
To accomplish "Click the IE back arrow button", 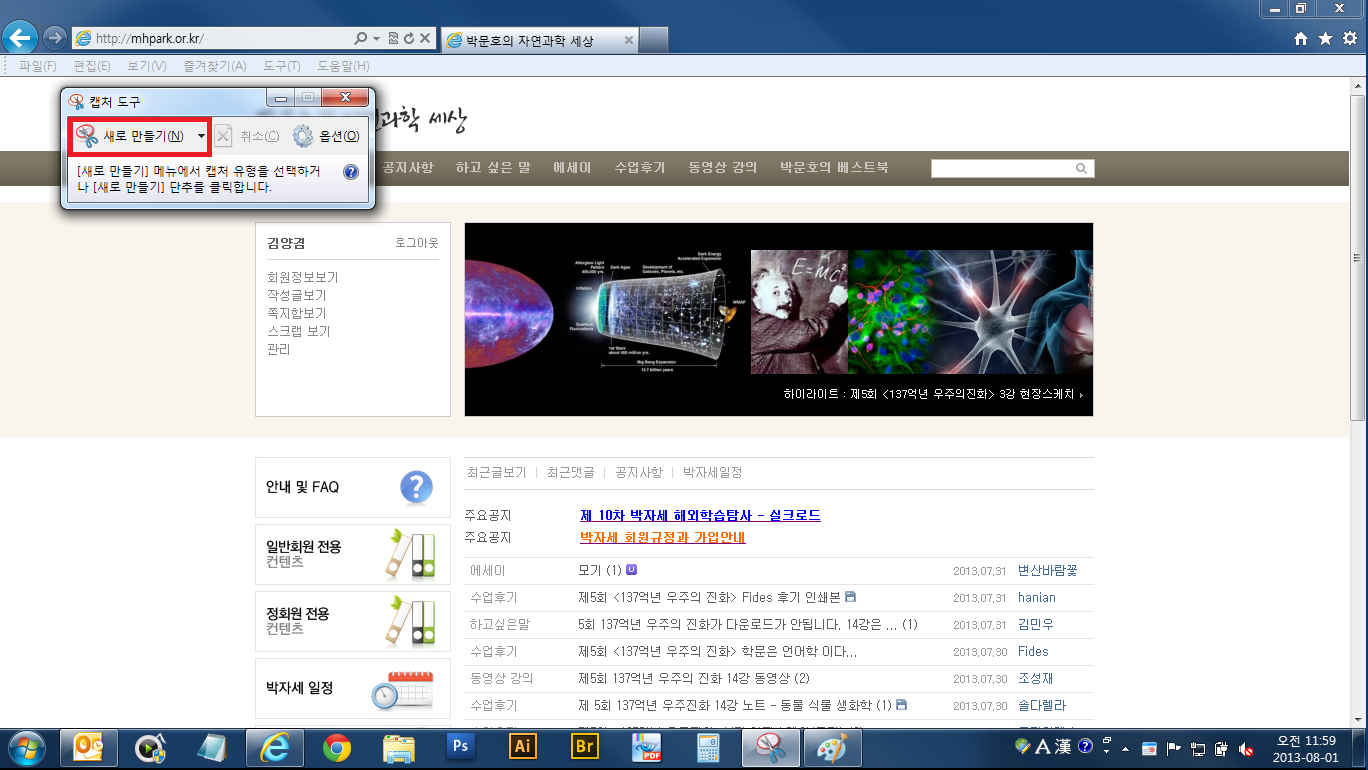I will [20, 38].
